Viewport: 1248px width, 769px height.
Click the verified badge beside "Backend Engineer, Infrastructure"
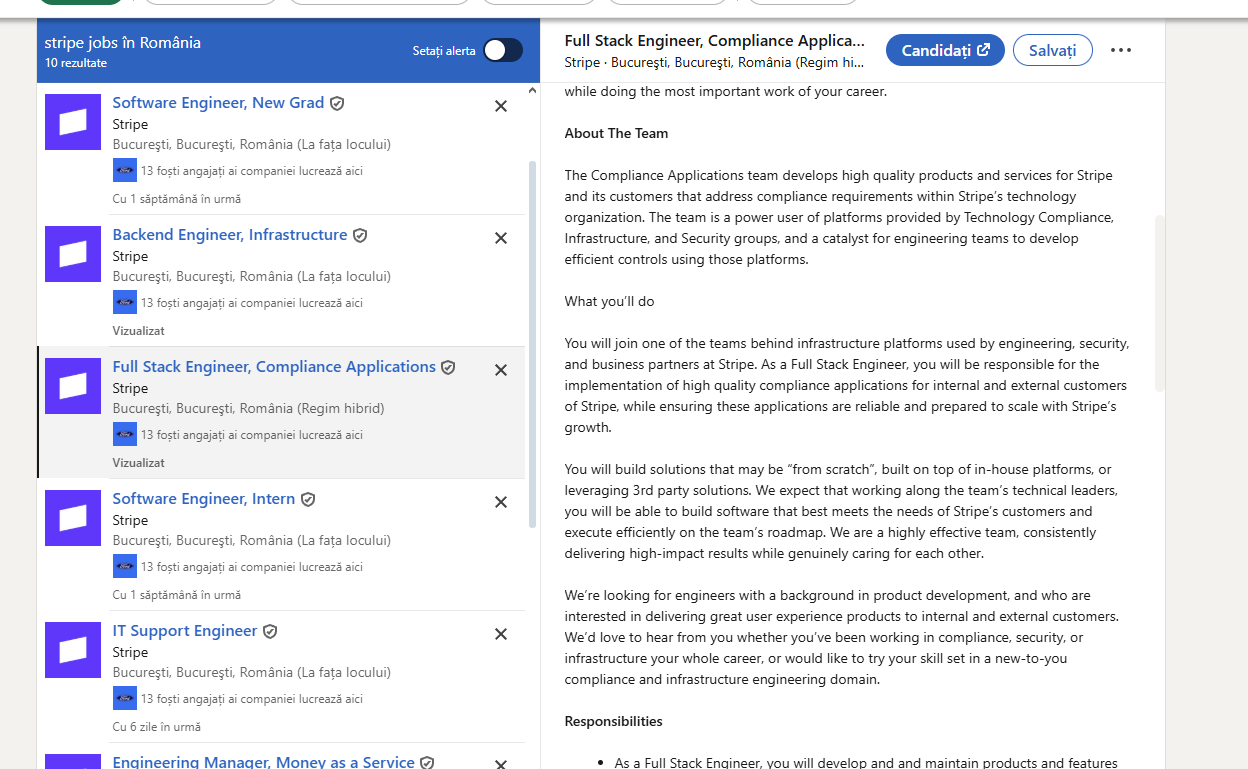[x=359, y=234]
